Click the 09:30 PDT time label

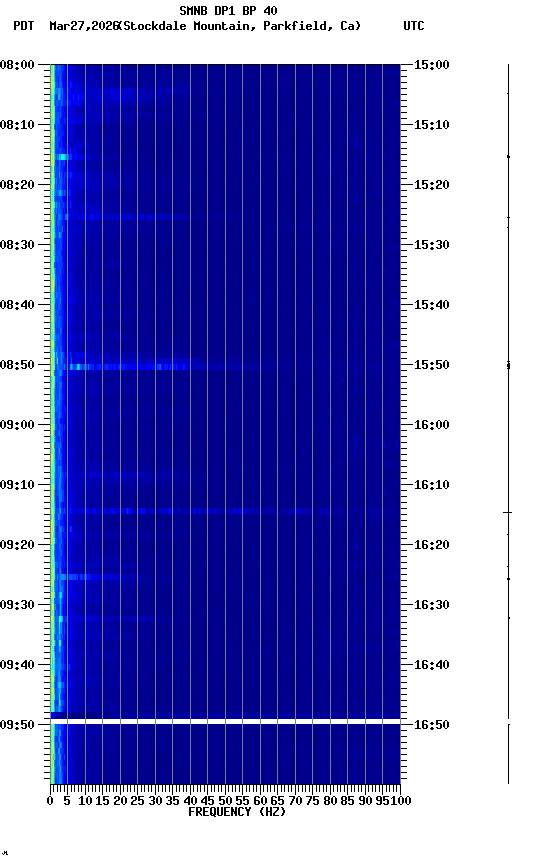point(17,605)
